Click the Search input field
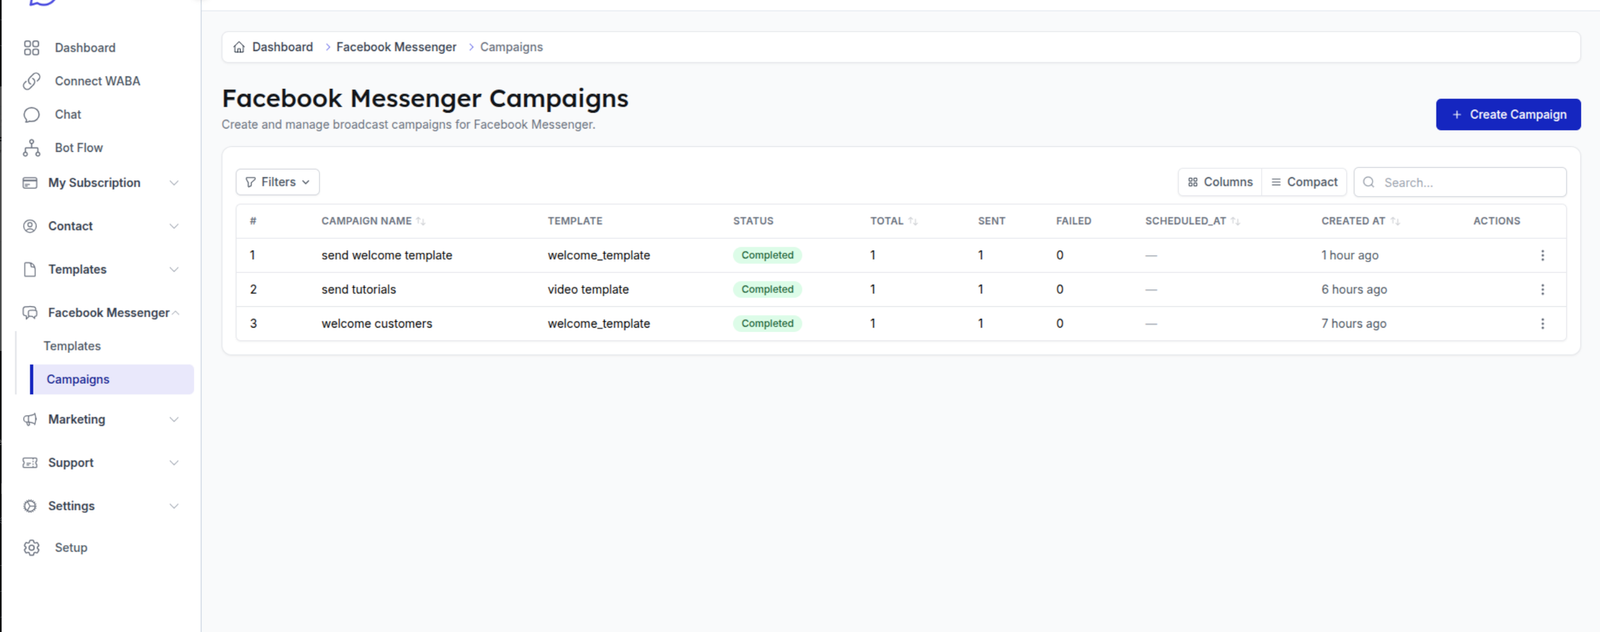 point(1460,182)
